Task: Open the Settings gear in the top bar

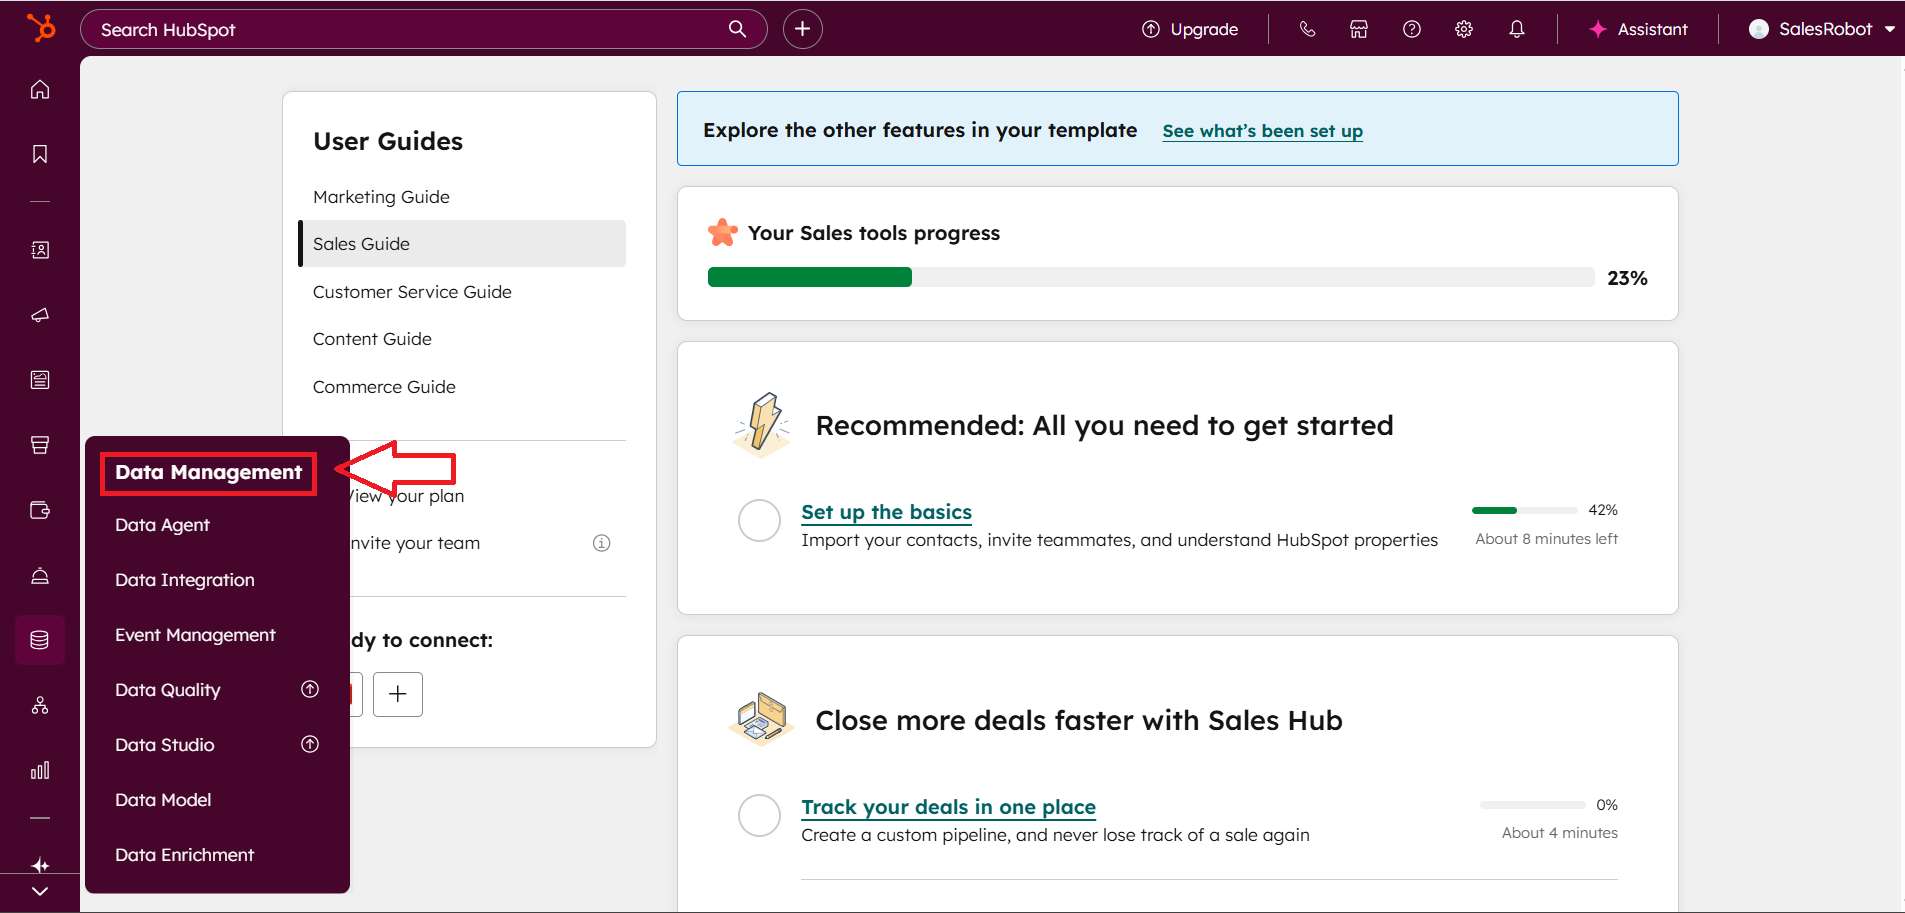Action: (x=1464, y=28)
